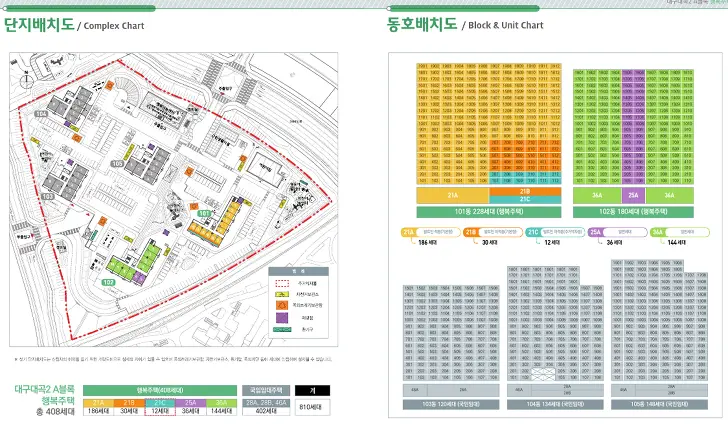
Task: Click the '144세대' cell in summary table
Action: pos(221,411)
